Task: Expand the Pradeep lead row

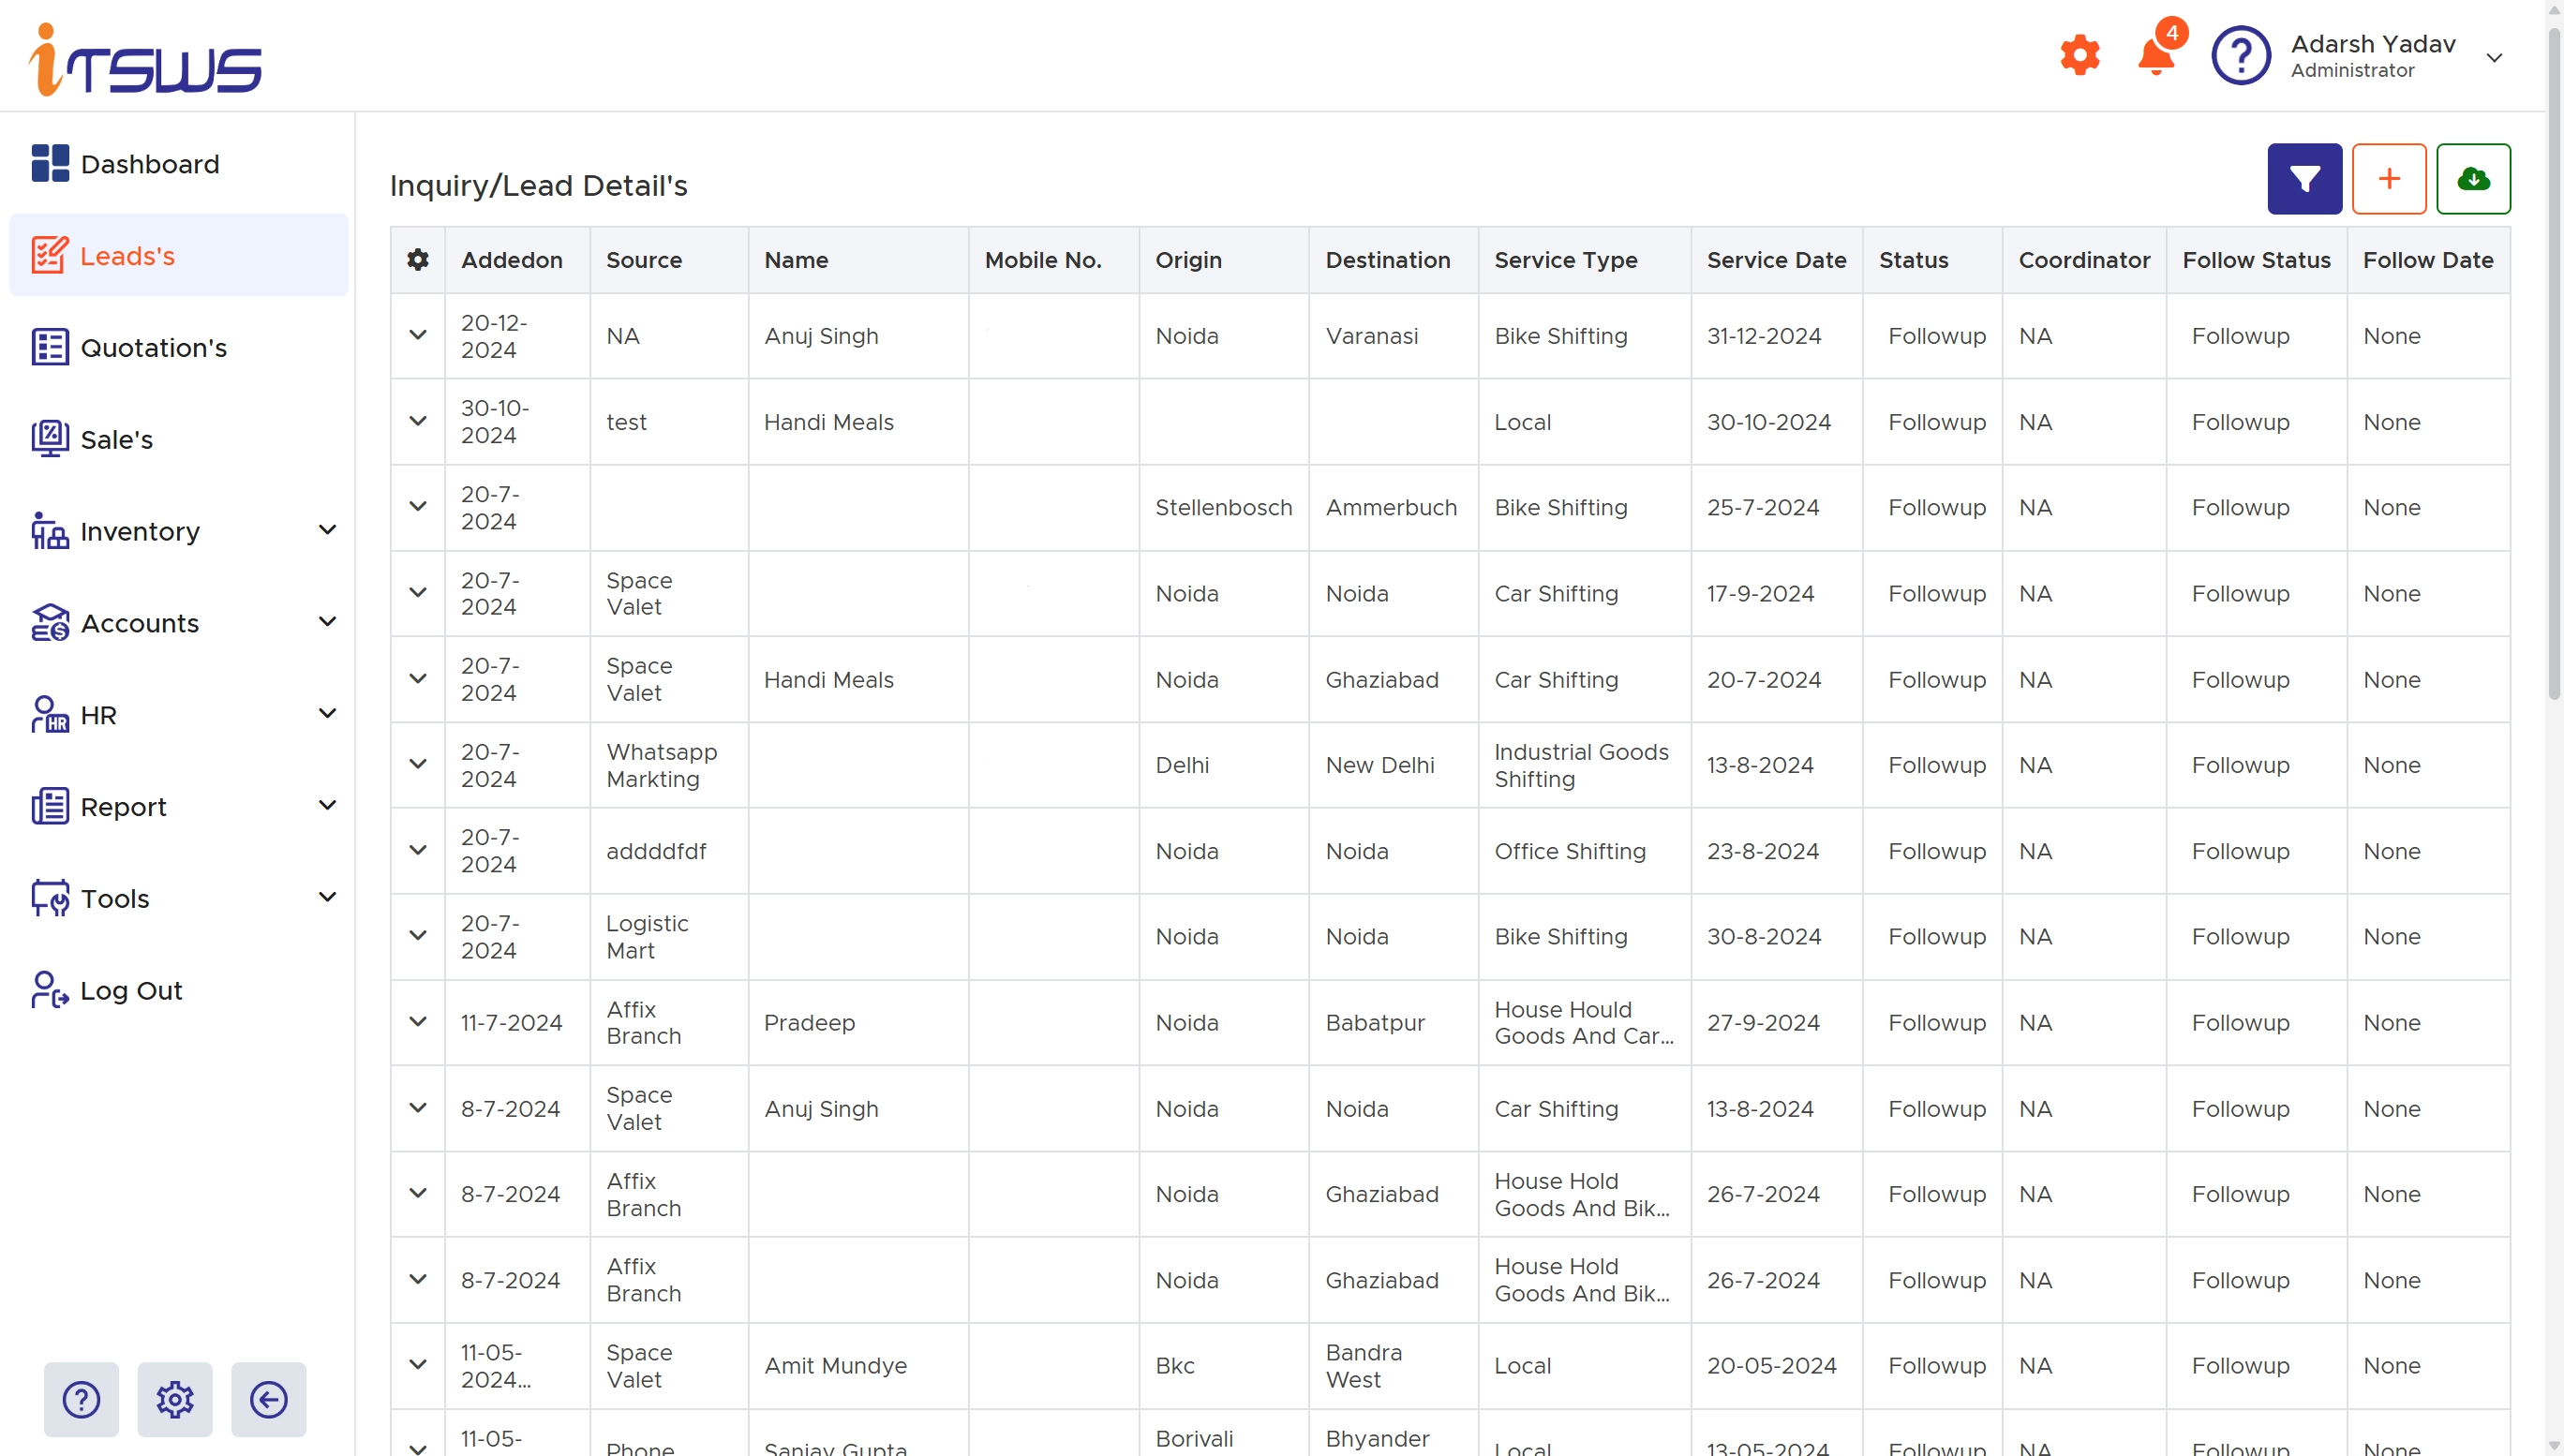Action: [418, 1022]
